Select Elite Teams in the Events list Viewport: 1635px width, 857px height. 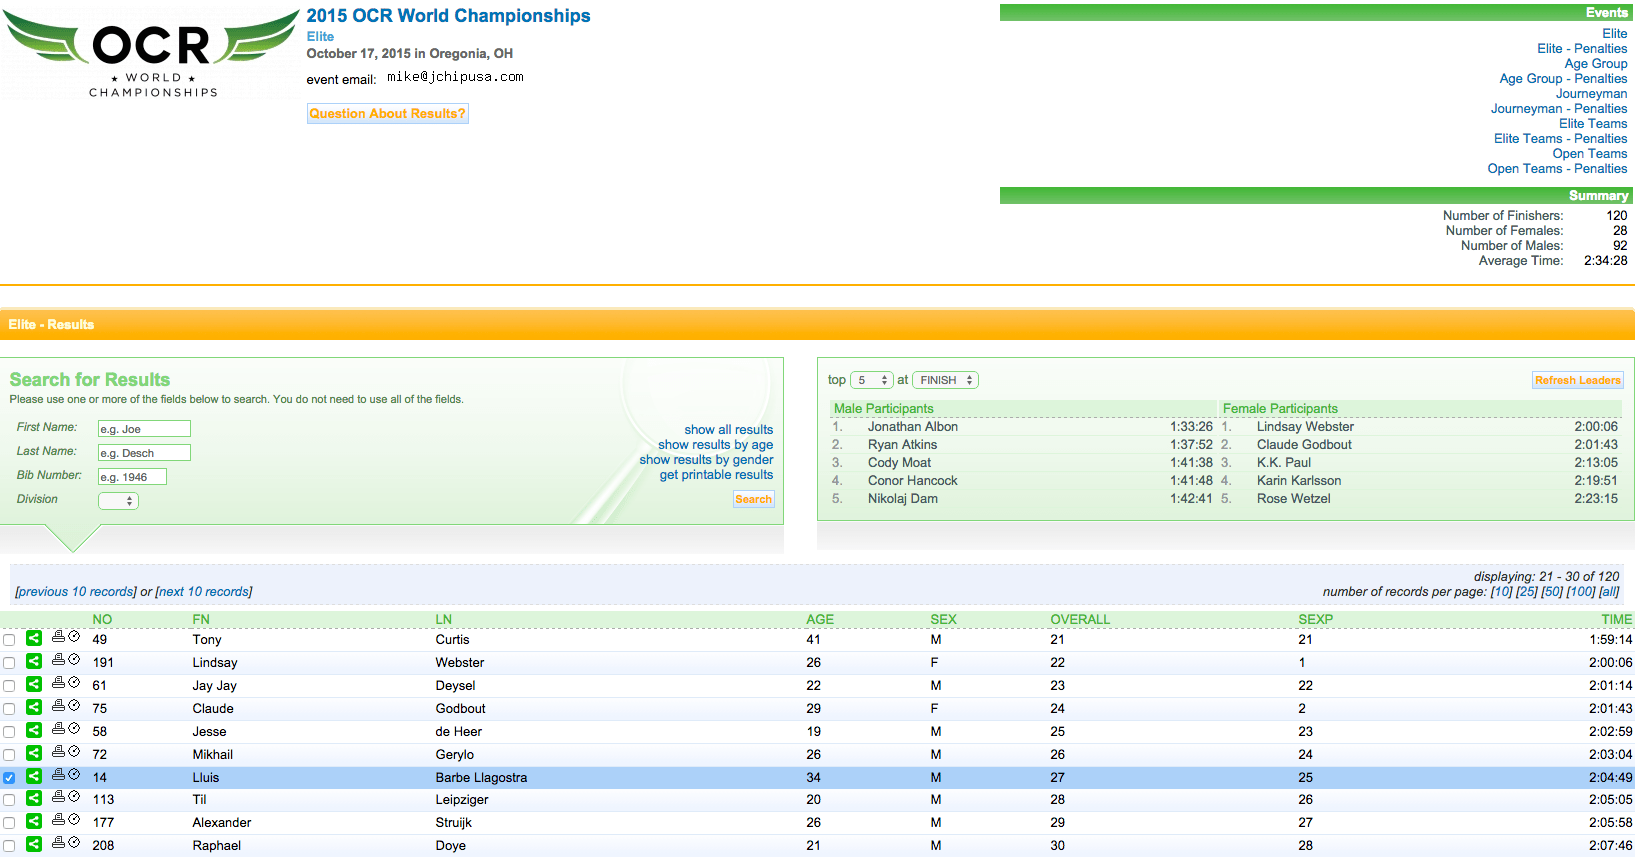click(1592, 124)
